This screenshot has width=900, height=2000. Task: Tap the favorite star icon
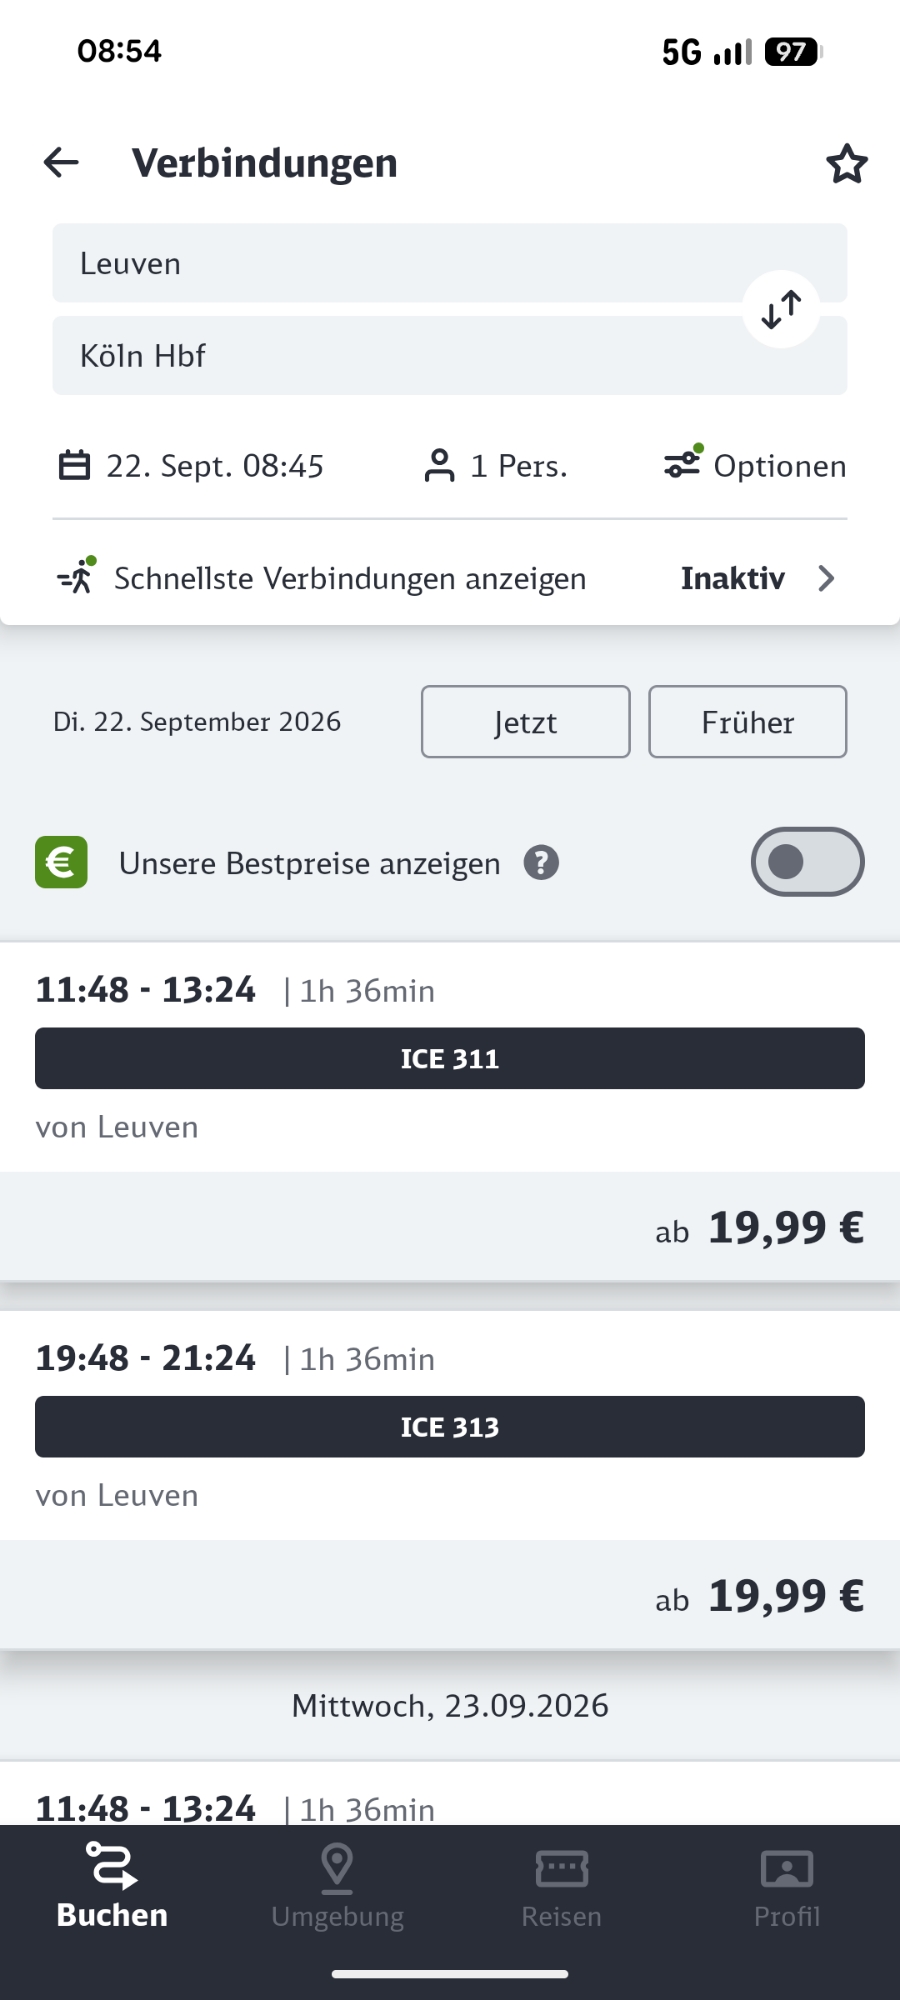coord(846,164)
